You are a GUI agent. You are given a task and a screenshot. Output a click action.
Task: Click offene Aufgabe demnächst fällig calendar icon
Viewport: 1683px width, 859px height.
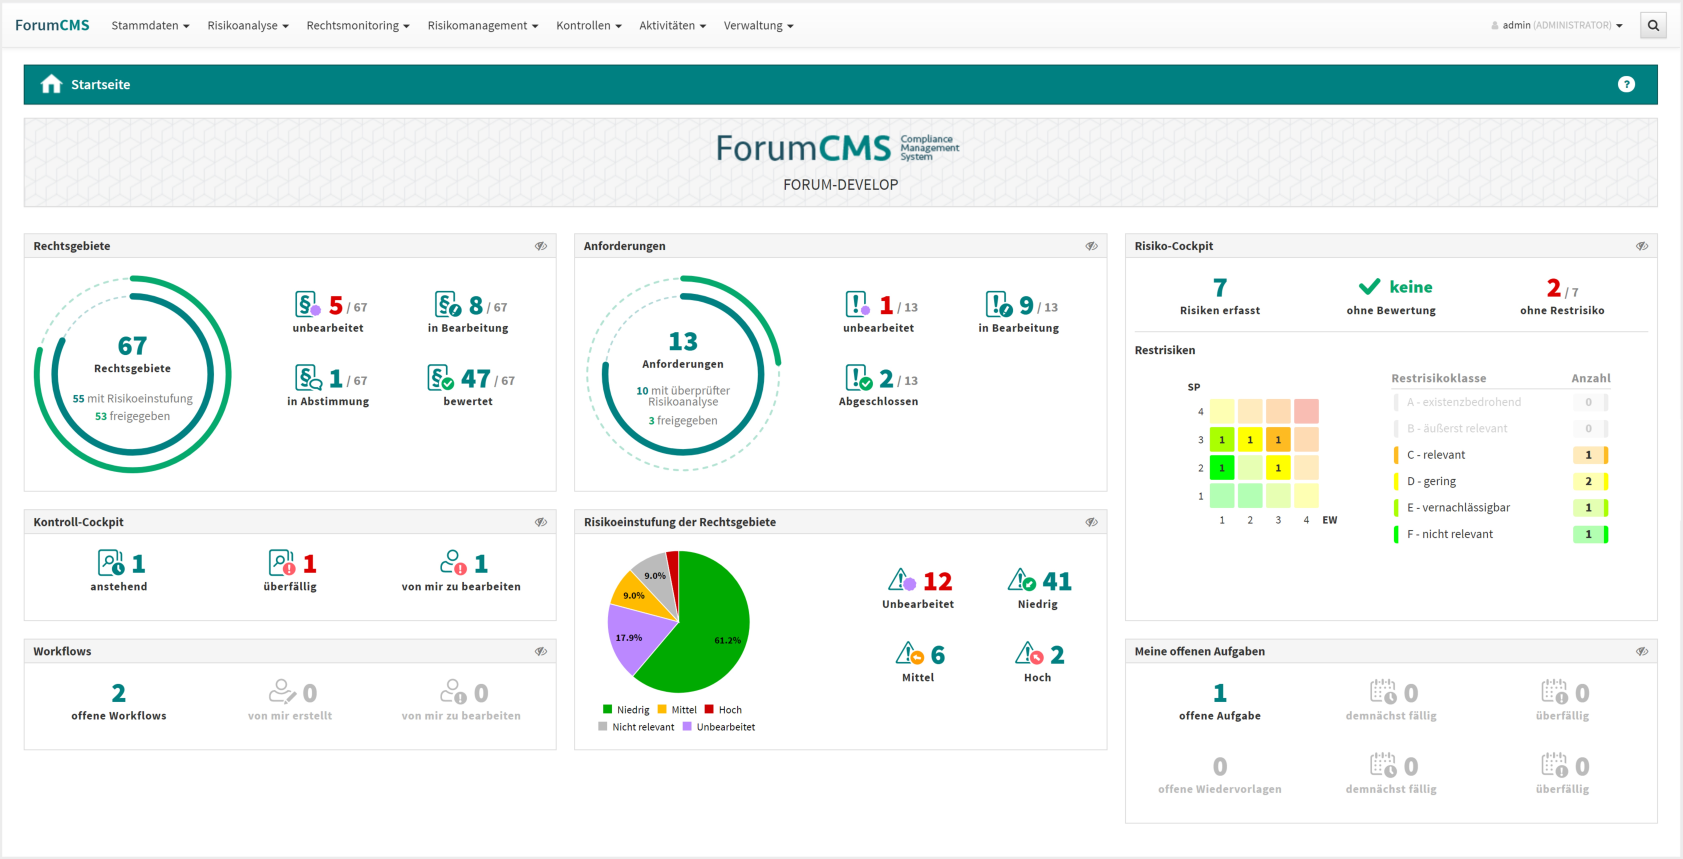coord(1383,692)
